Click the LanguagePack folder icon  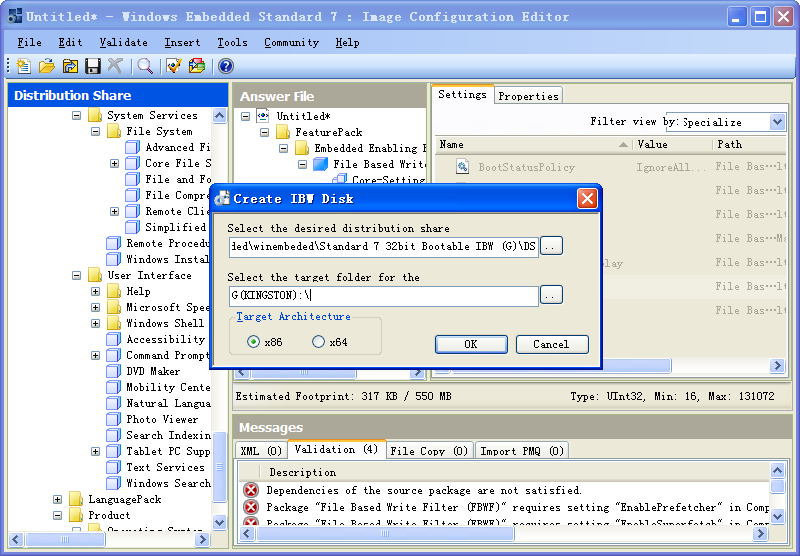76,499
